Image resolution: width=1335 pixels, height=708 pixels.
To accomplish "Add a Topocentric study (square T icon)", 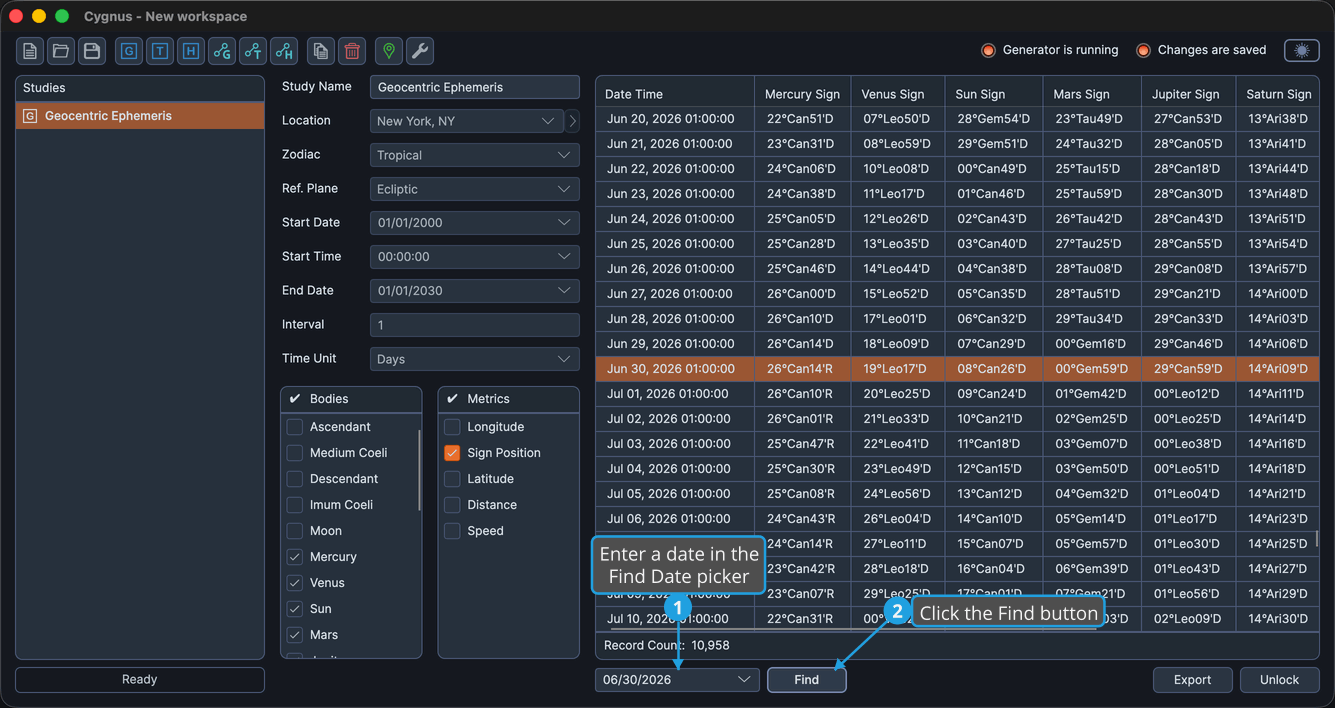I will coord(160,51).
